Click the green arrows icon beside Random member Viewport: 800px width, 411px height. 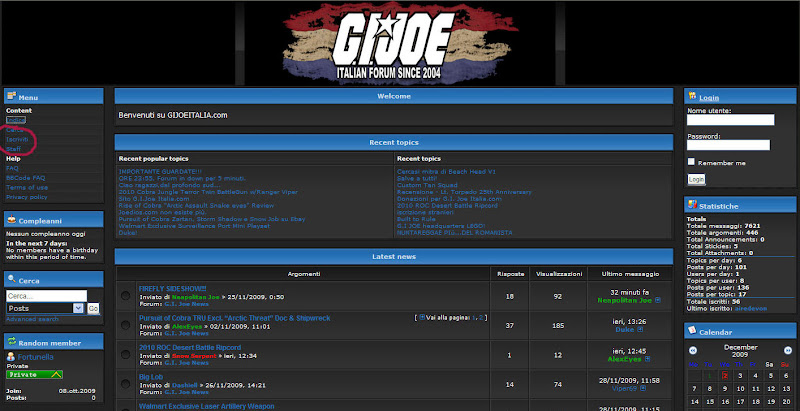tap(11, 342)
